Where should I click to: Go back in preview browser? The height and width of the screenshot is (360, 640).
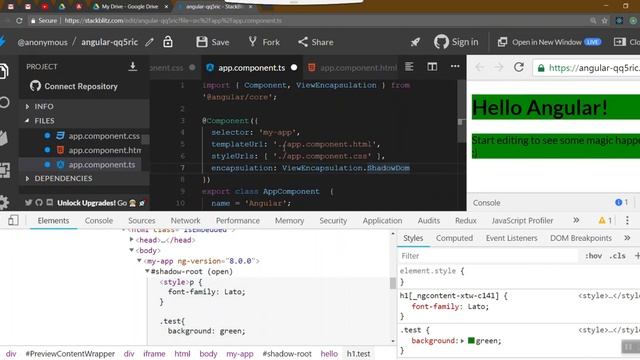480,67
